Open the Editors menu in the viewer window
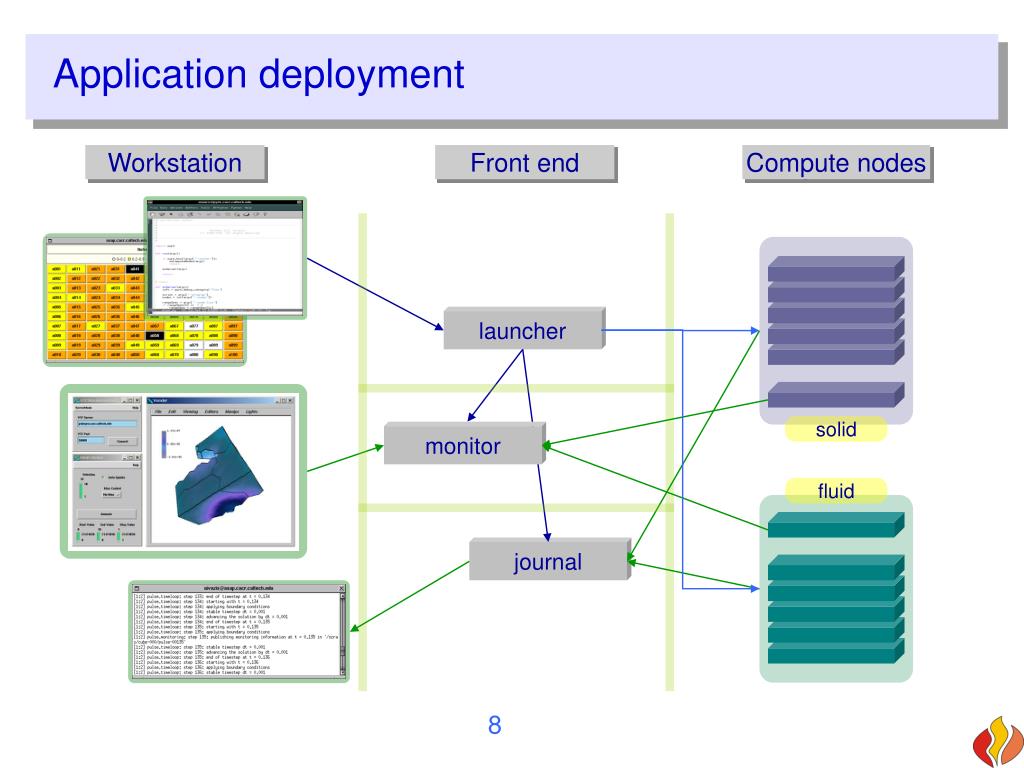Viewport: 1024px width, 768px height. (212, 411)
